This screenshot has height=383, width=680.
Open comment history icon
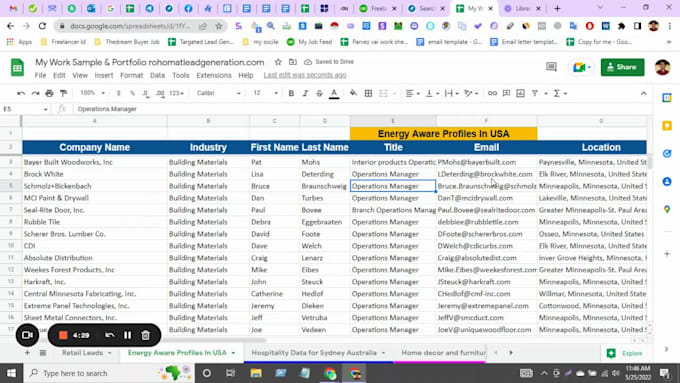coord(551,67)
